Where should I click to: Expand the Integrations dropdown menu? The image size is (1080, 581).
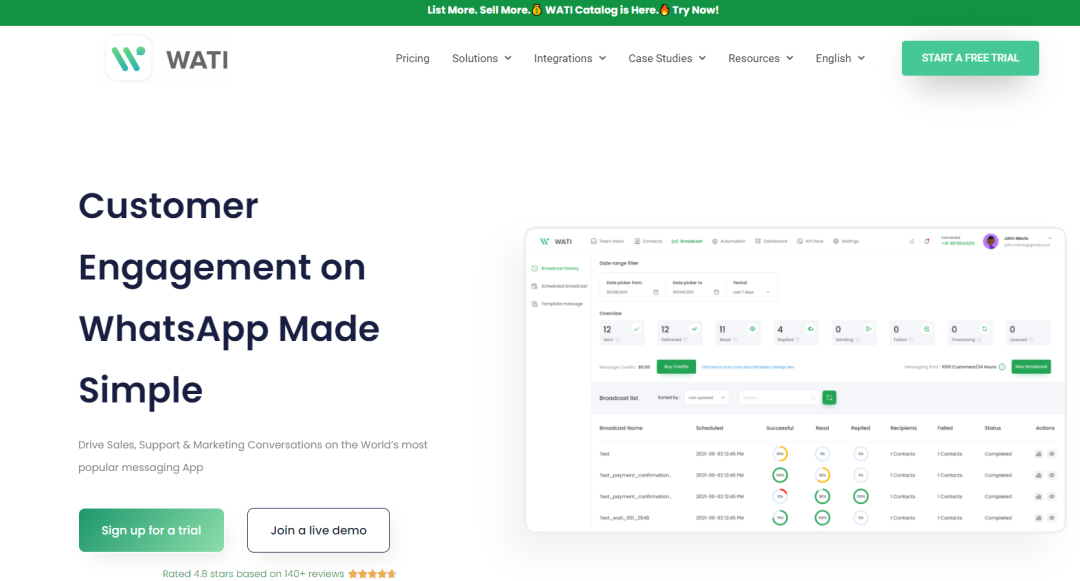tap(570, 59)
